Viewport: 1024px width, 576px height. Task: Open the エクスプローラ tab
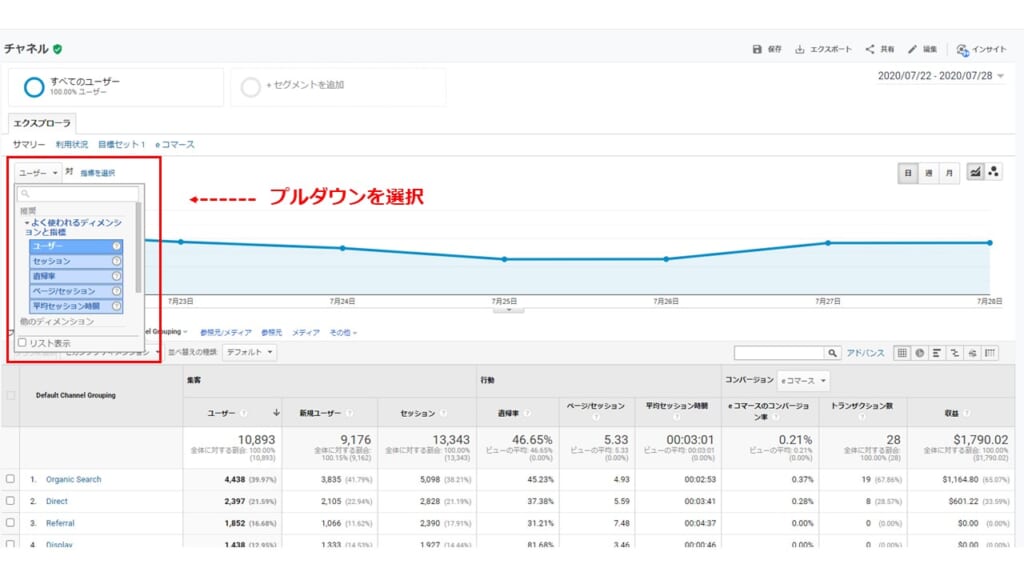pyautogui.click(x=42, y=123)
